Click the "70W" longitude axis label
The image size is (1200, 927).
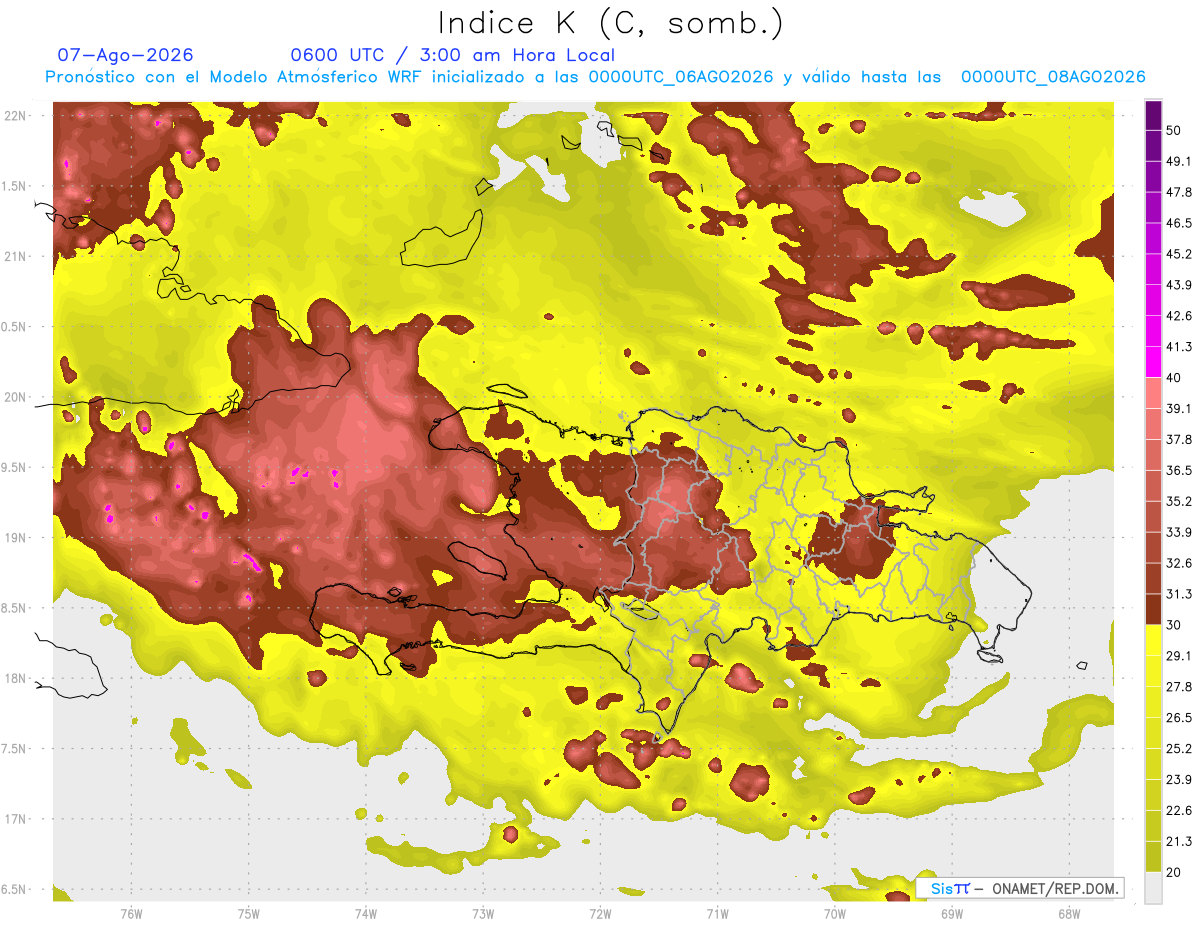(x=835, y=915)
